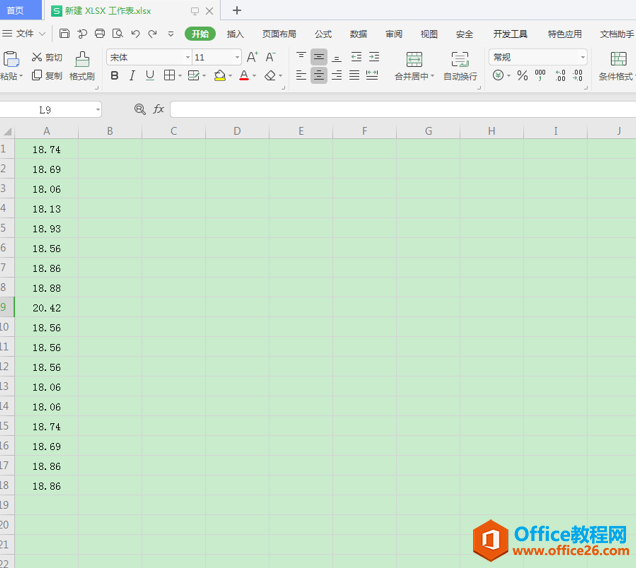Open the number format dropdown
636x568 pixels.
point(583,57)
